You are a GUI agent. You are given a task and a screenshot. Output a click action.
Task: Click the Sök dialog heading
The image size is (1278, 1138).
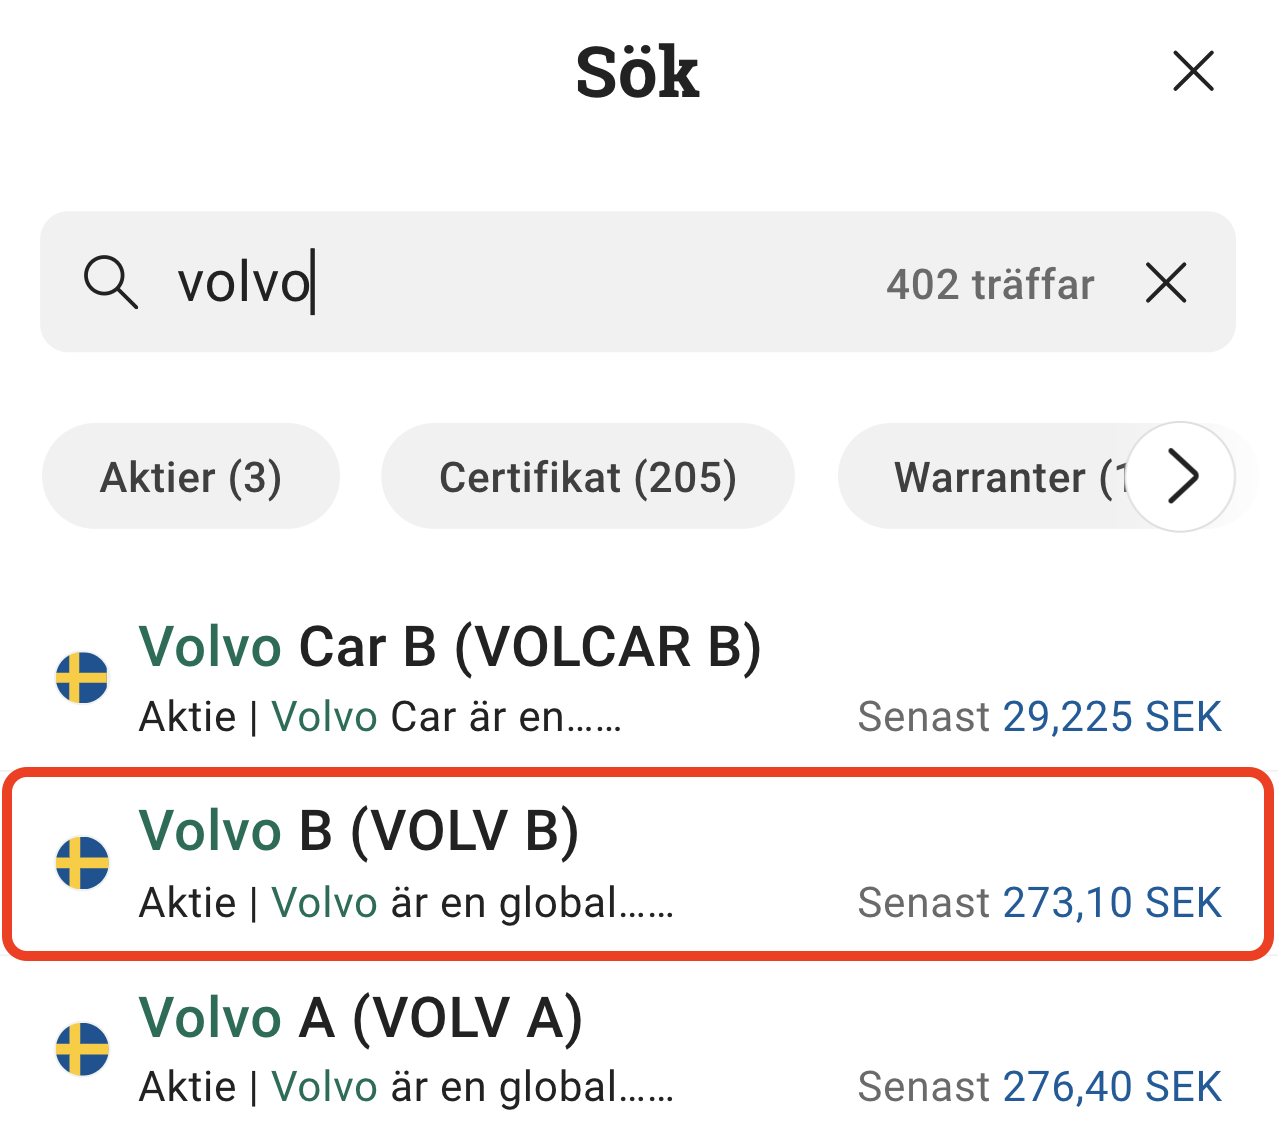click(x=637, y=72)
